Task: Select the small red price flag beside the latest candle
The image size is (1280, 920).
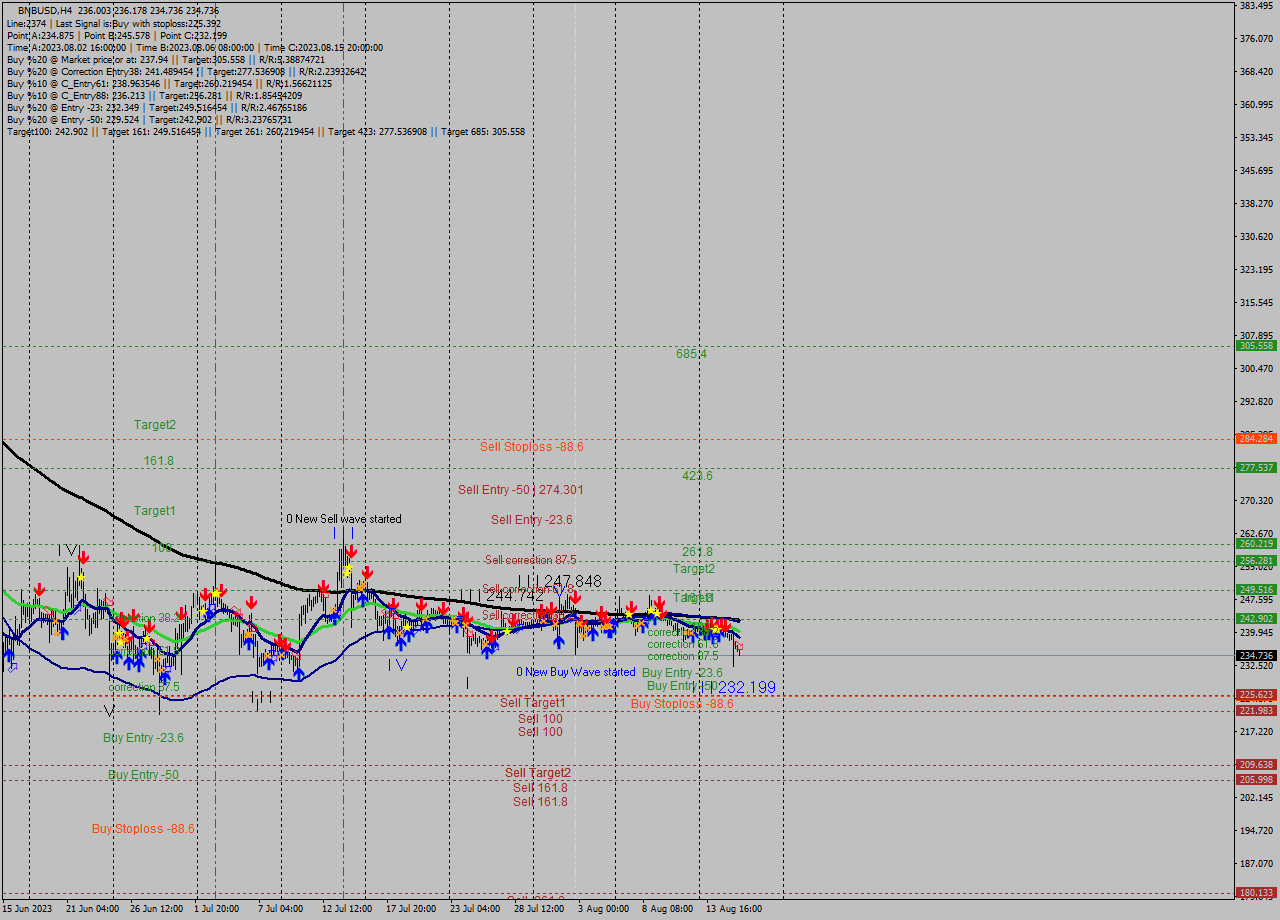Action: (739, 646)
